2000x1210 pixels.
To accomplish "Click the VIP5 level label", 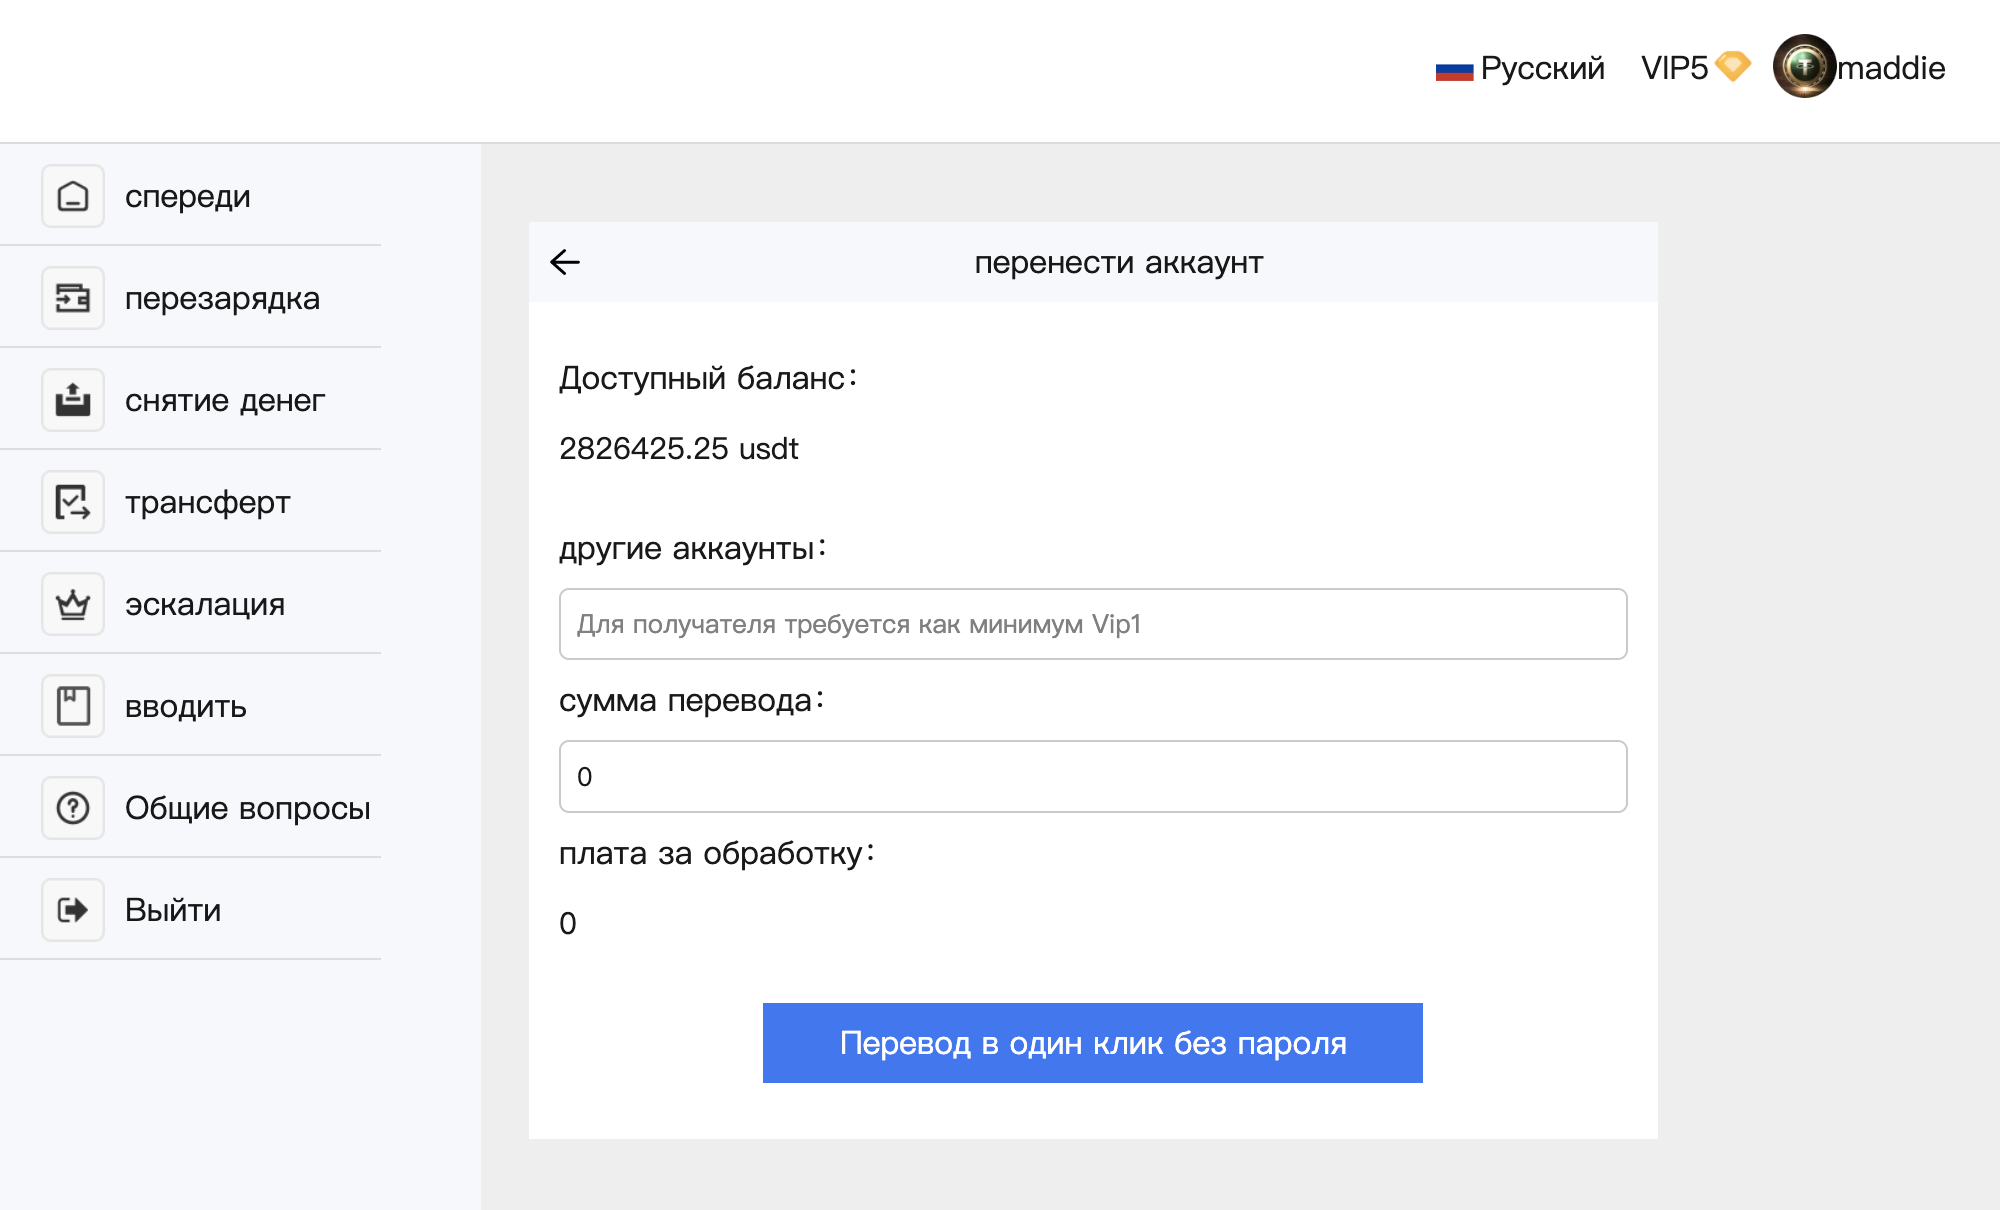I will tap(1675, 68).
